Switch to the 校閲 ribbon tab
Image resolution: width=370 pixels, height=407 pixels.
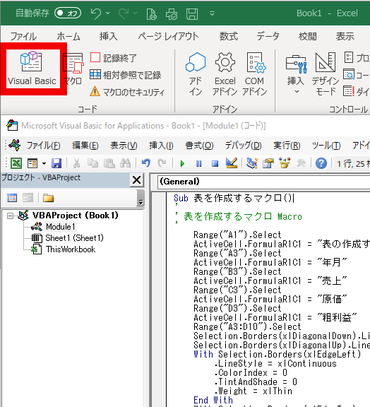(x=307, y=36)
